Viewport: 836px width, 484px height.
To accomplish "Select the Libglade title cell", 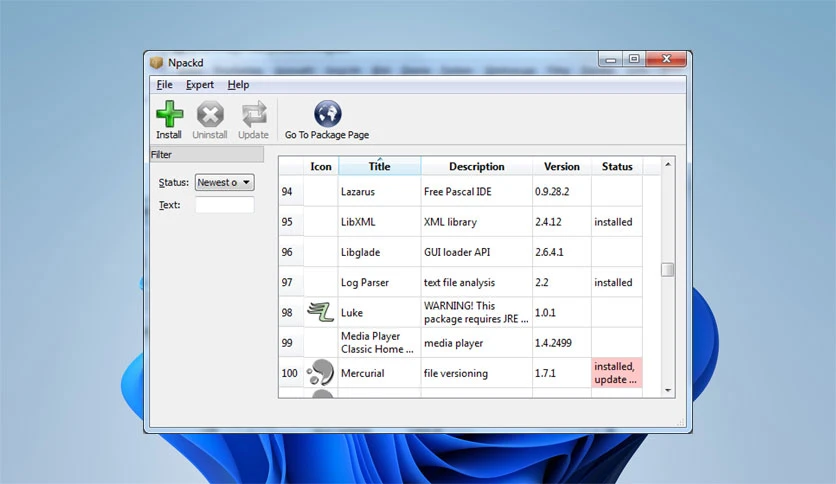I will pos(380,252).
